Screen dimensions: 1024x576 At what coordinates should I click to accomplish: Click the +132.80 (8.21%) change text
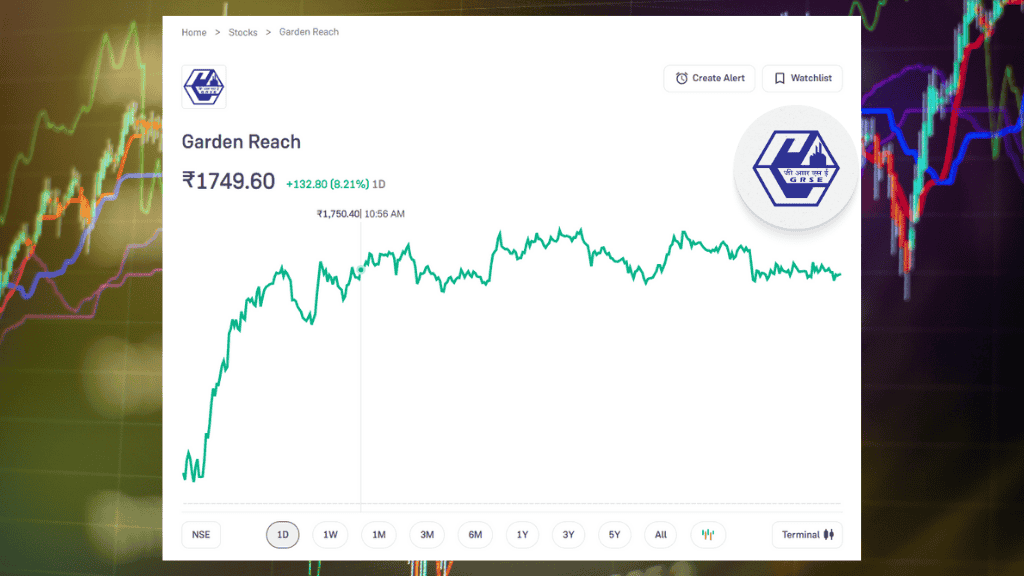click(327, 184)
